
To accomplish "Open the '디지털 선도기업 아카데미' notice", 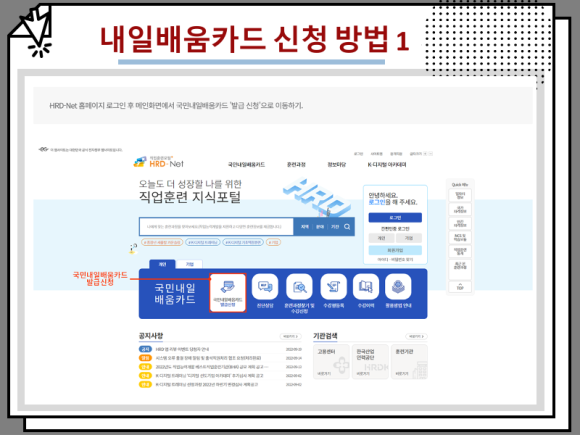I will [x=209, y=376].
